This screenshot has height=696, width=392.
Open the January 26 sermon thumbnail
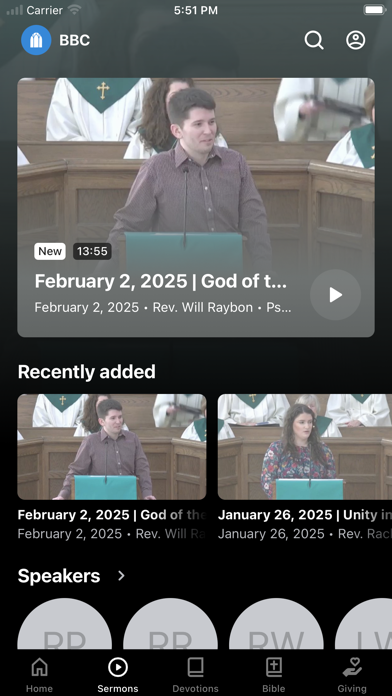(305, 447)
